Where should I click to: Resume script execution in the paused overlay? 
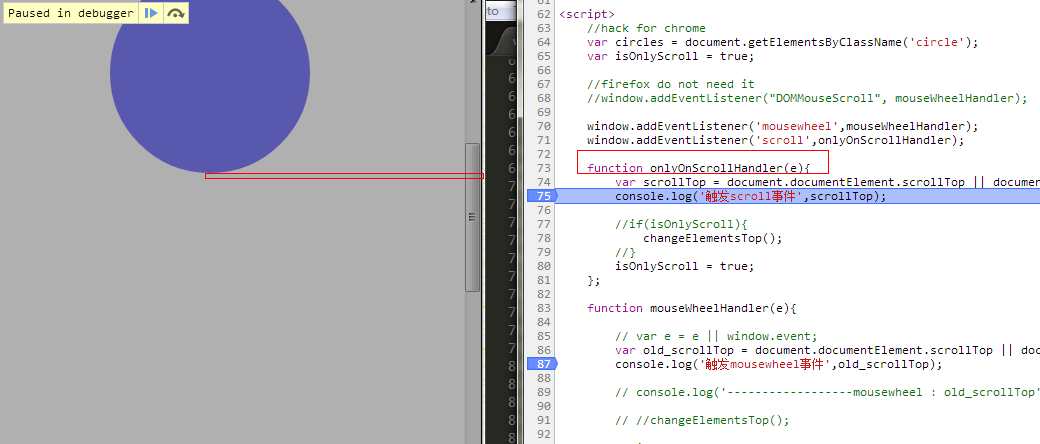(x=151, y=13)
